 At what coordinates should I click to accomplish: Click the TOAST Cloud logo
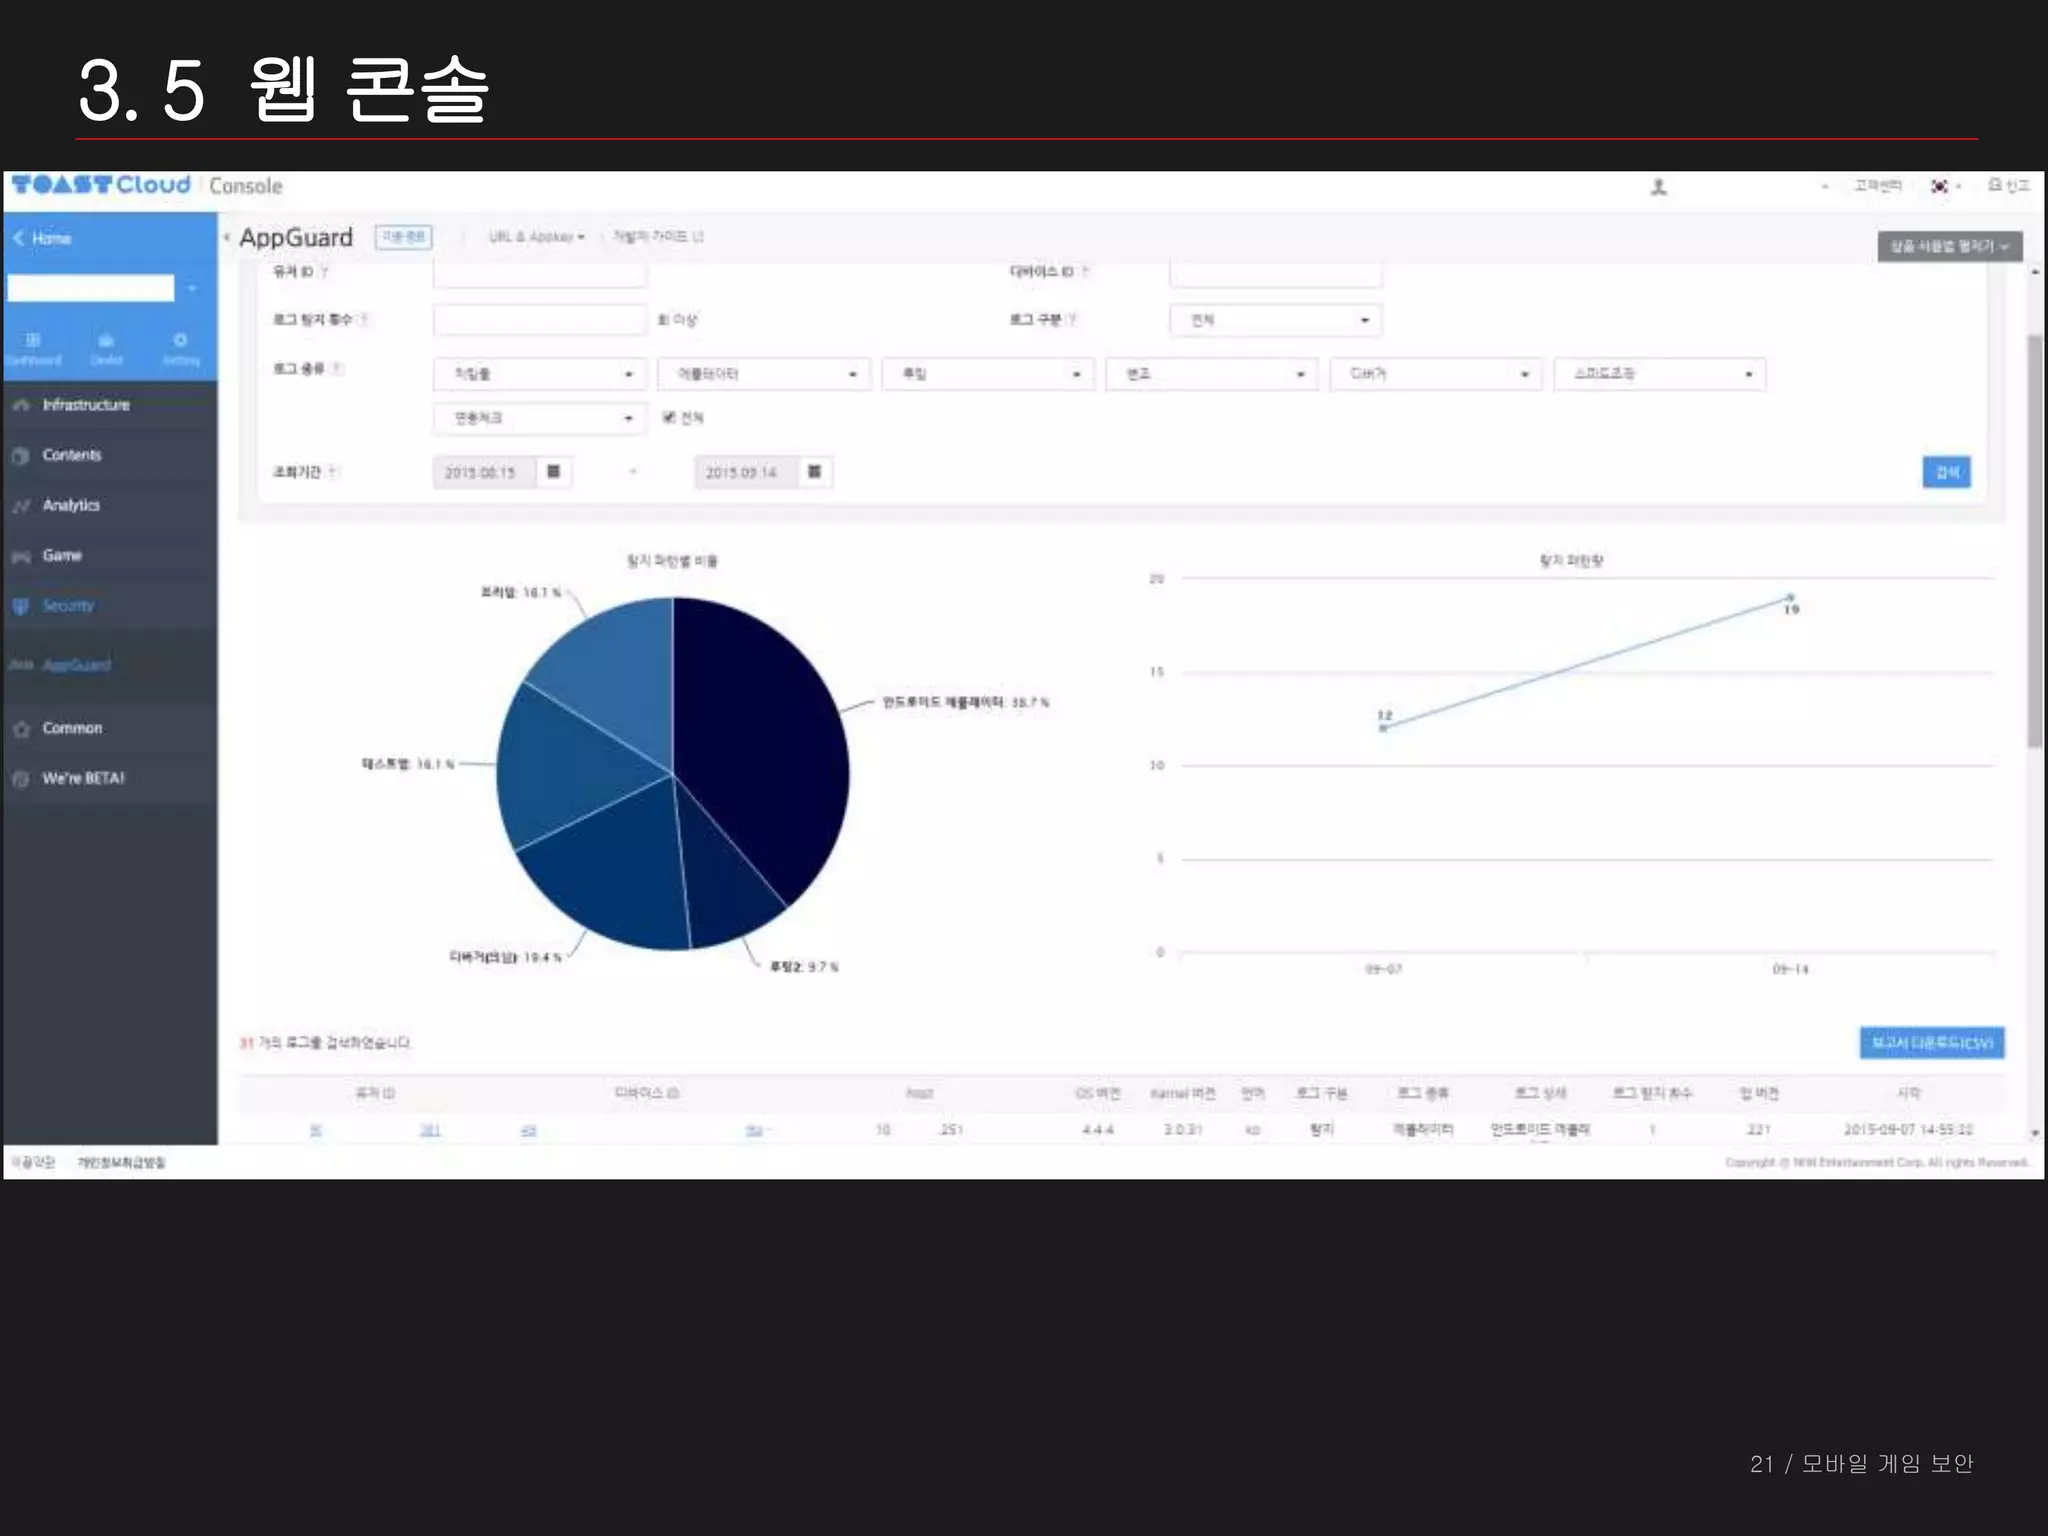[x=100, y=185]
